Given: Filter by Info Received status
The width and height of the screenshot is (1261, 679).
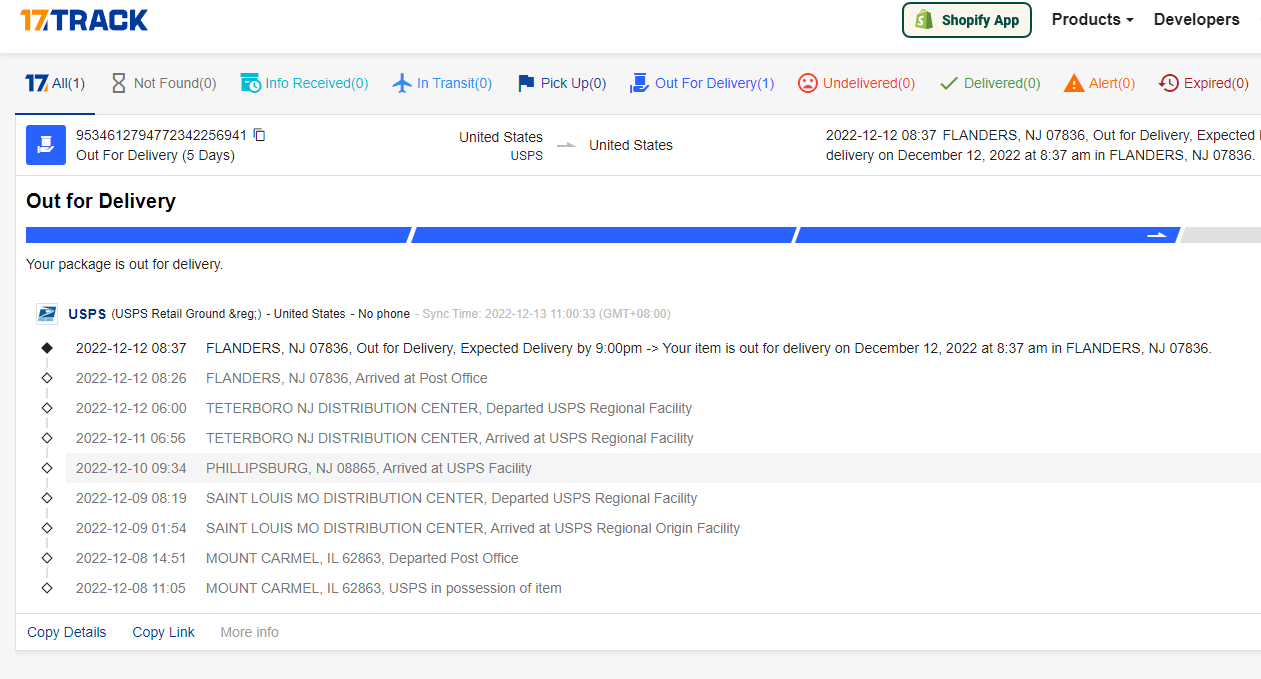Looking at the screenshot, I should (304, 83).
